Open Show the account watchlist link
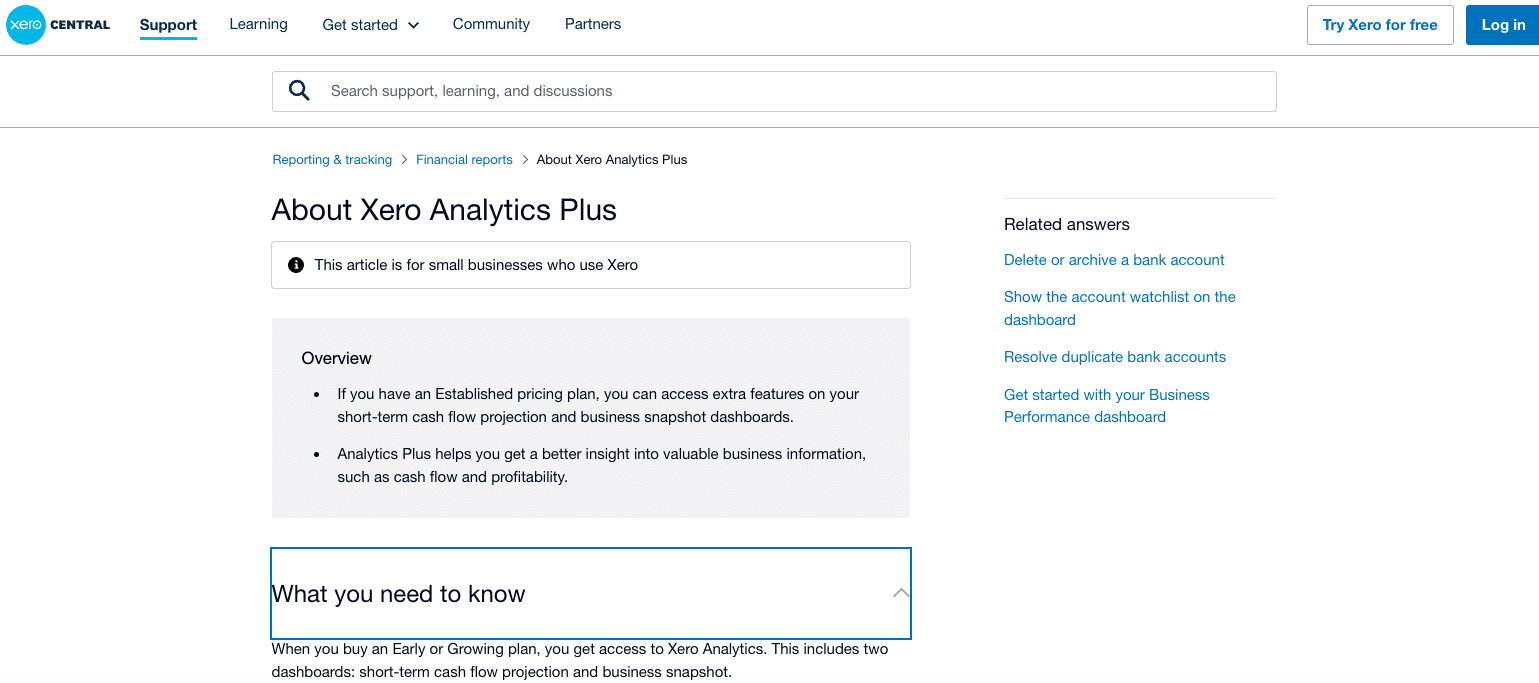This screenshot has height=683, width=1539. tap(1120, 308)
